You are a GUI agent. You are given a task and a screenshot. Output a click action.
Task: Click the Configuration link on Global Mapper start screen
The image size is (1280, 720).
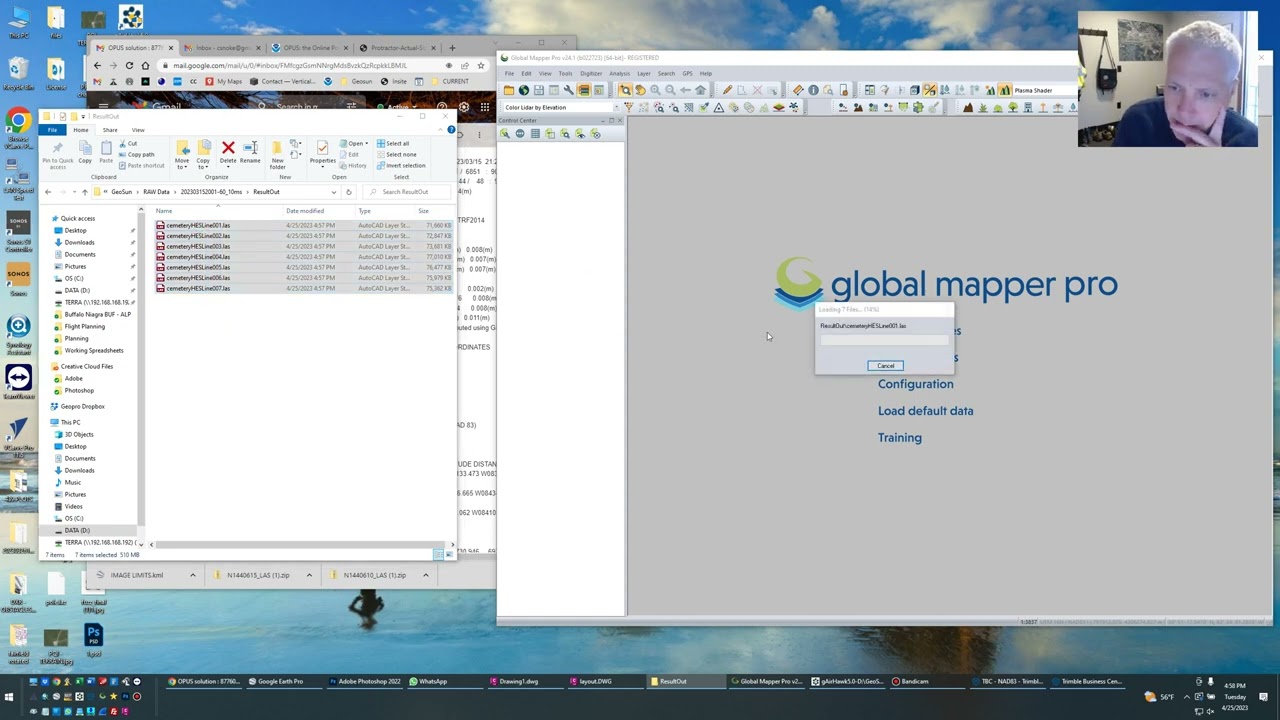(915, 384)
